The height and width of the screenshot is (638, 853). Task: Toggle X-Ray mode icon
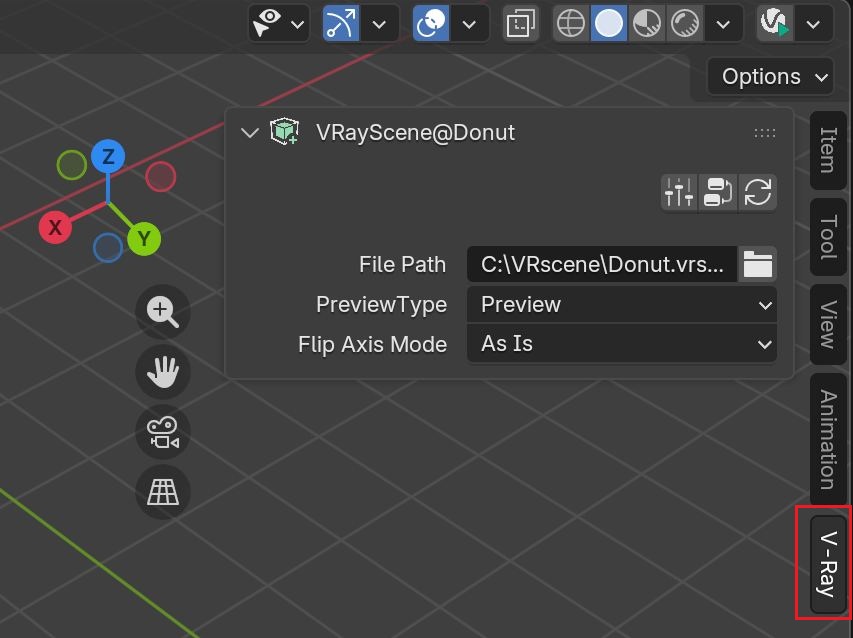point(521,23)
